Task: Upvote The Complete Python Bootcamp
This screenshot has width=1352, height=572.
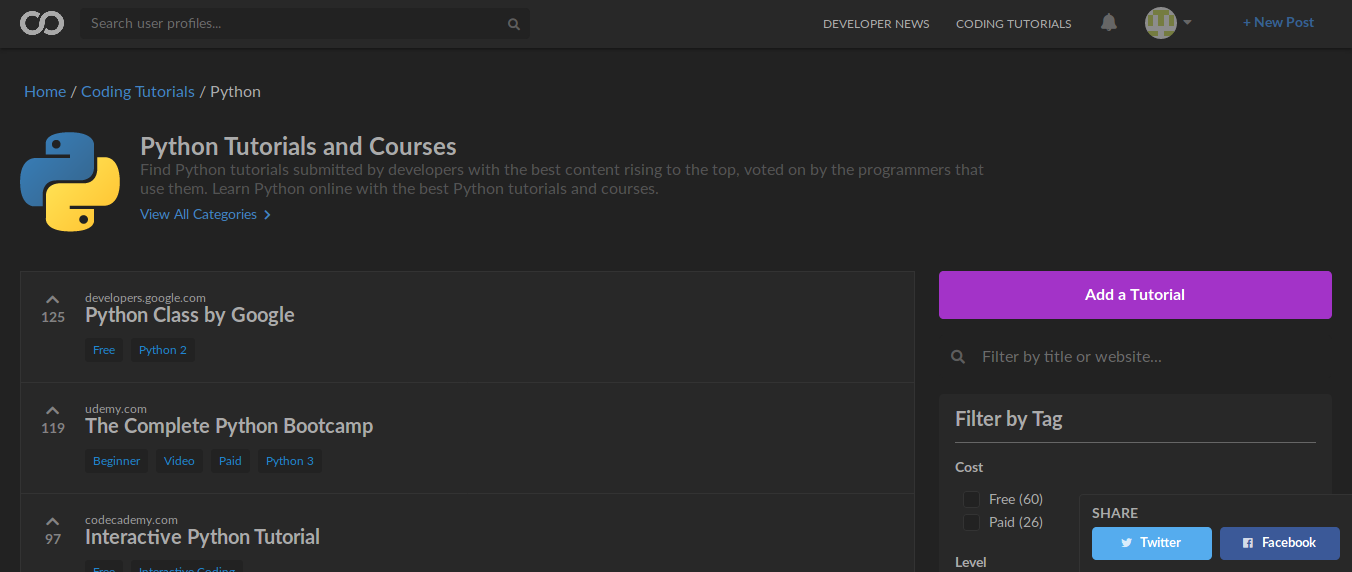Action: (x=53, y=410)
